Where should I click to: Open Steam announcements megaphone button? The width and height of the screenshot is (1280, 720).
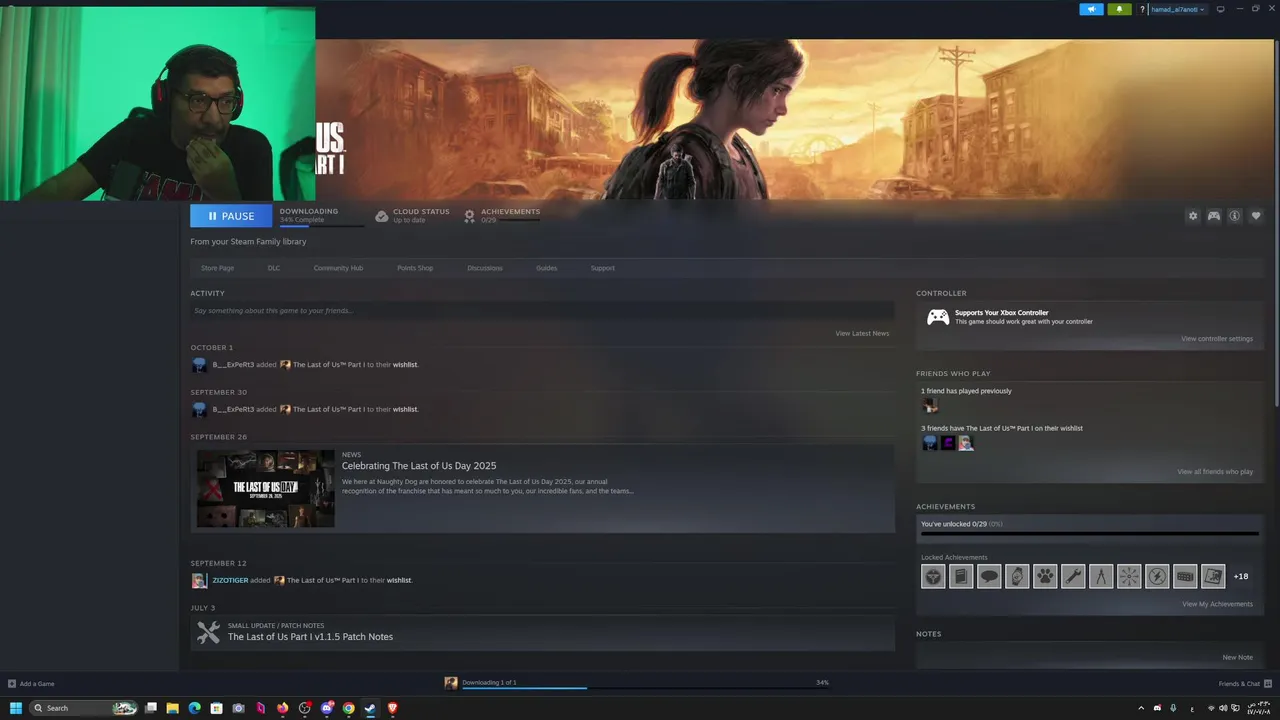[x=1091, y=9]
